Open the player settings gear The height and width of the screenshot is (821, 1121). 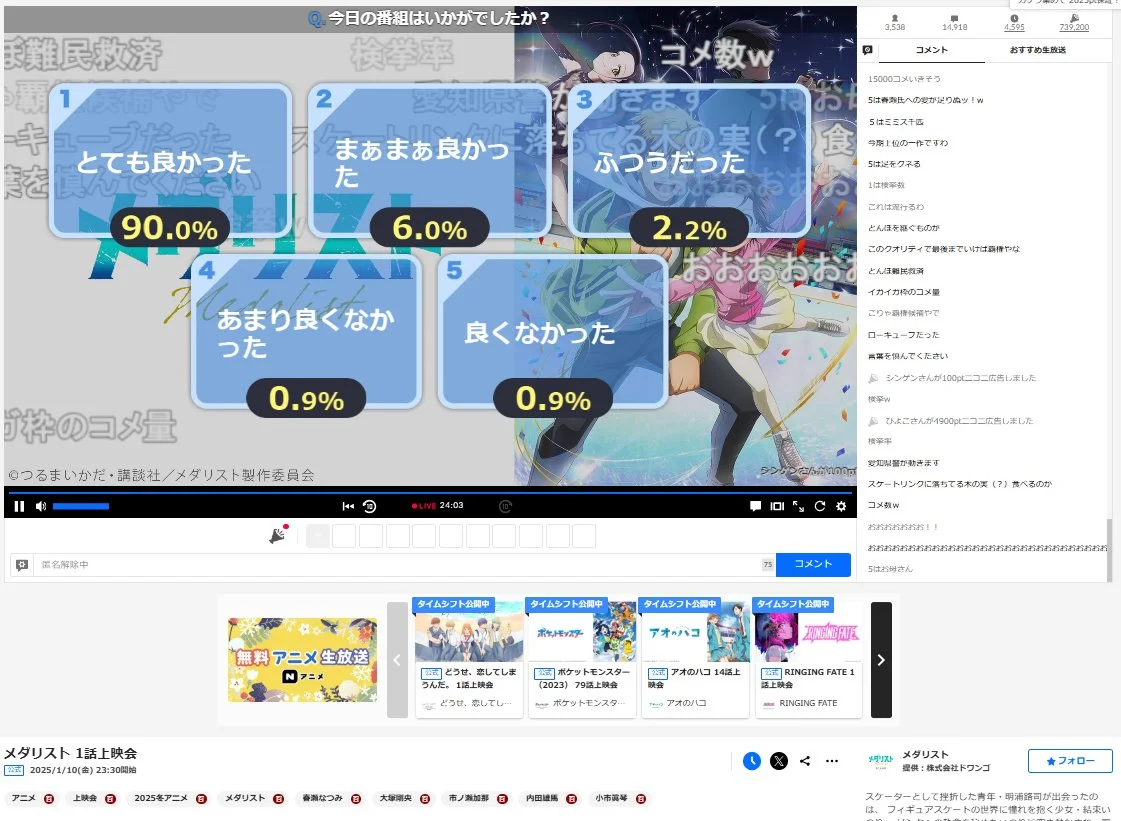click(841, 506)
